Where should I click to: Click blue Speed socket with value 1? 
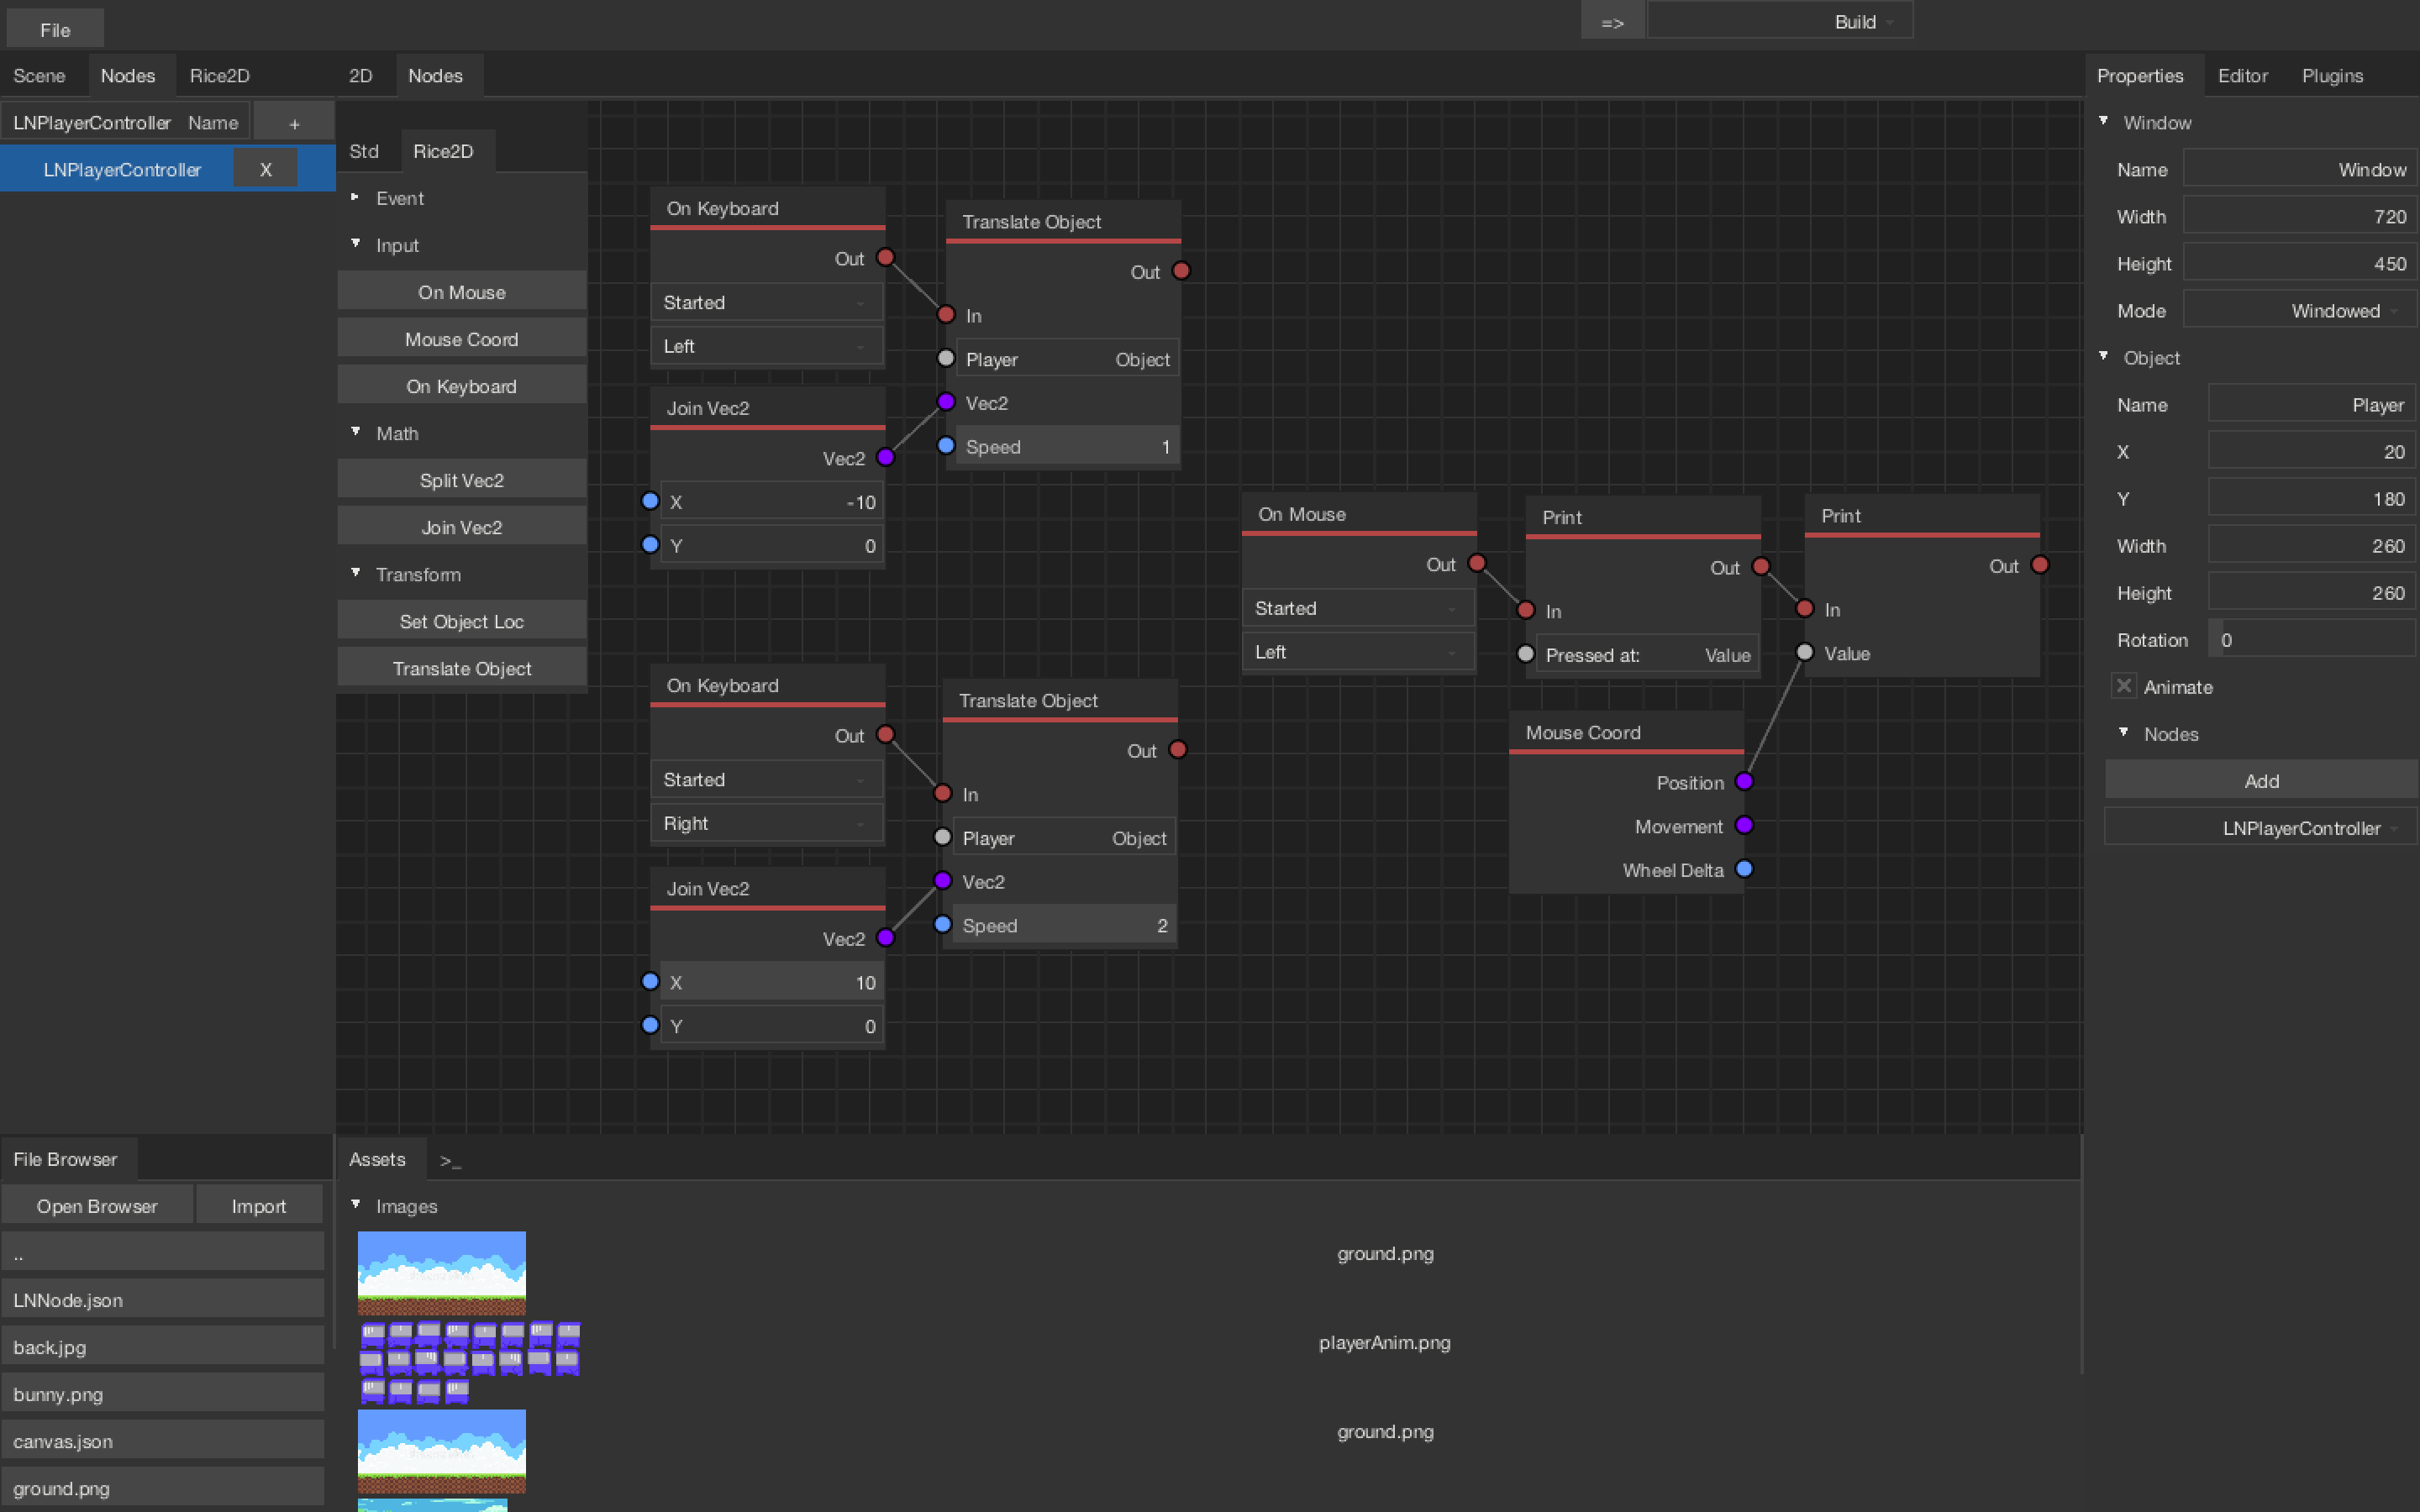pyautogui.click(x=946, y=446)
